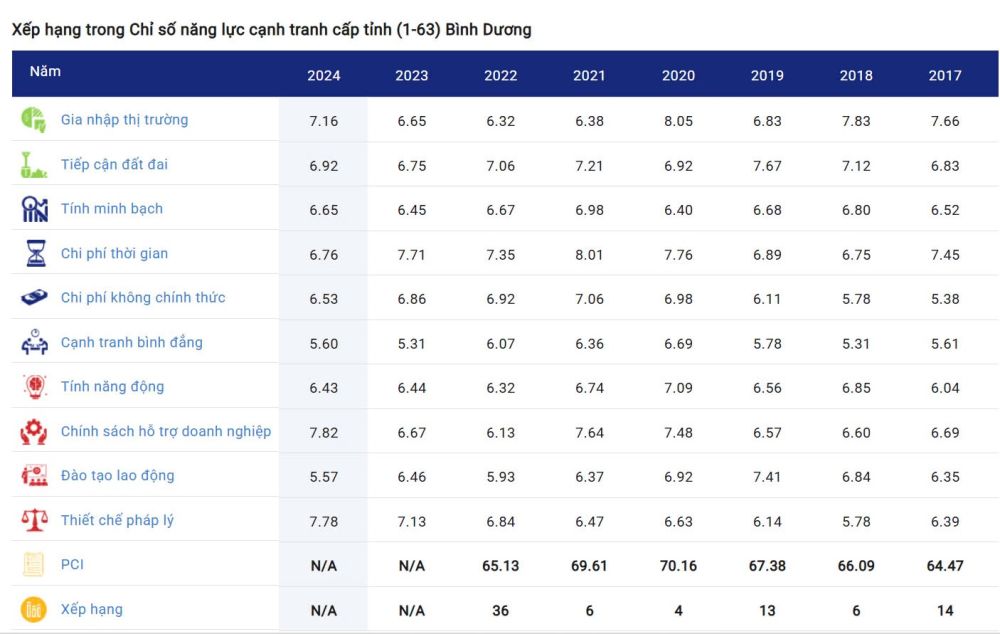1000x634 pixels.
Task: Click the Tính năng động lightbulb icon
Action: [x=34, y=387]
